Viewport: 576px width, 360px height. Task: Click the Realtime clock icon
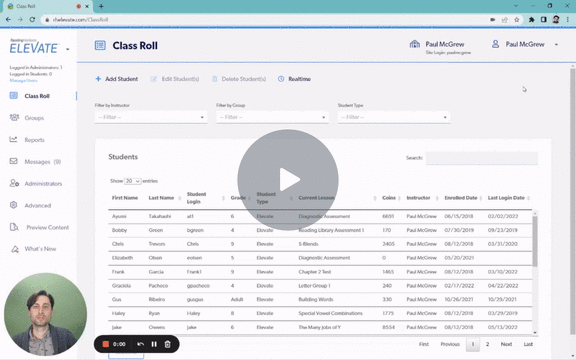(281, 79)
